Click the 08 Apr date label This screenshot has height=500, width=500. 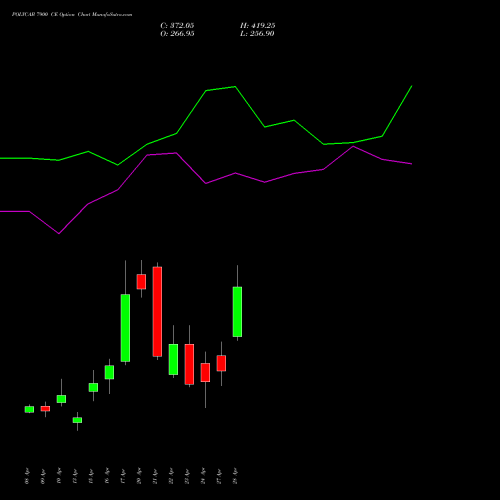click(27, 476)
